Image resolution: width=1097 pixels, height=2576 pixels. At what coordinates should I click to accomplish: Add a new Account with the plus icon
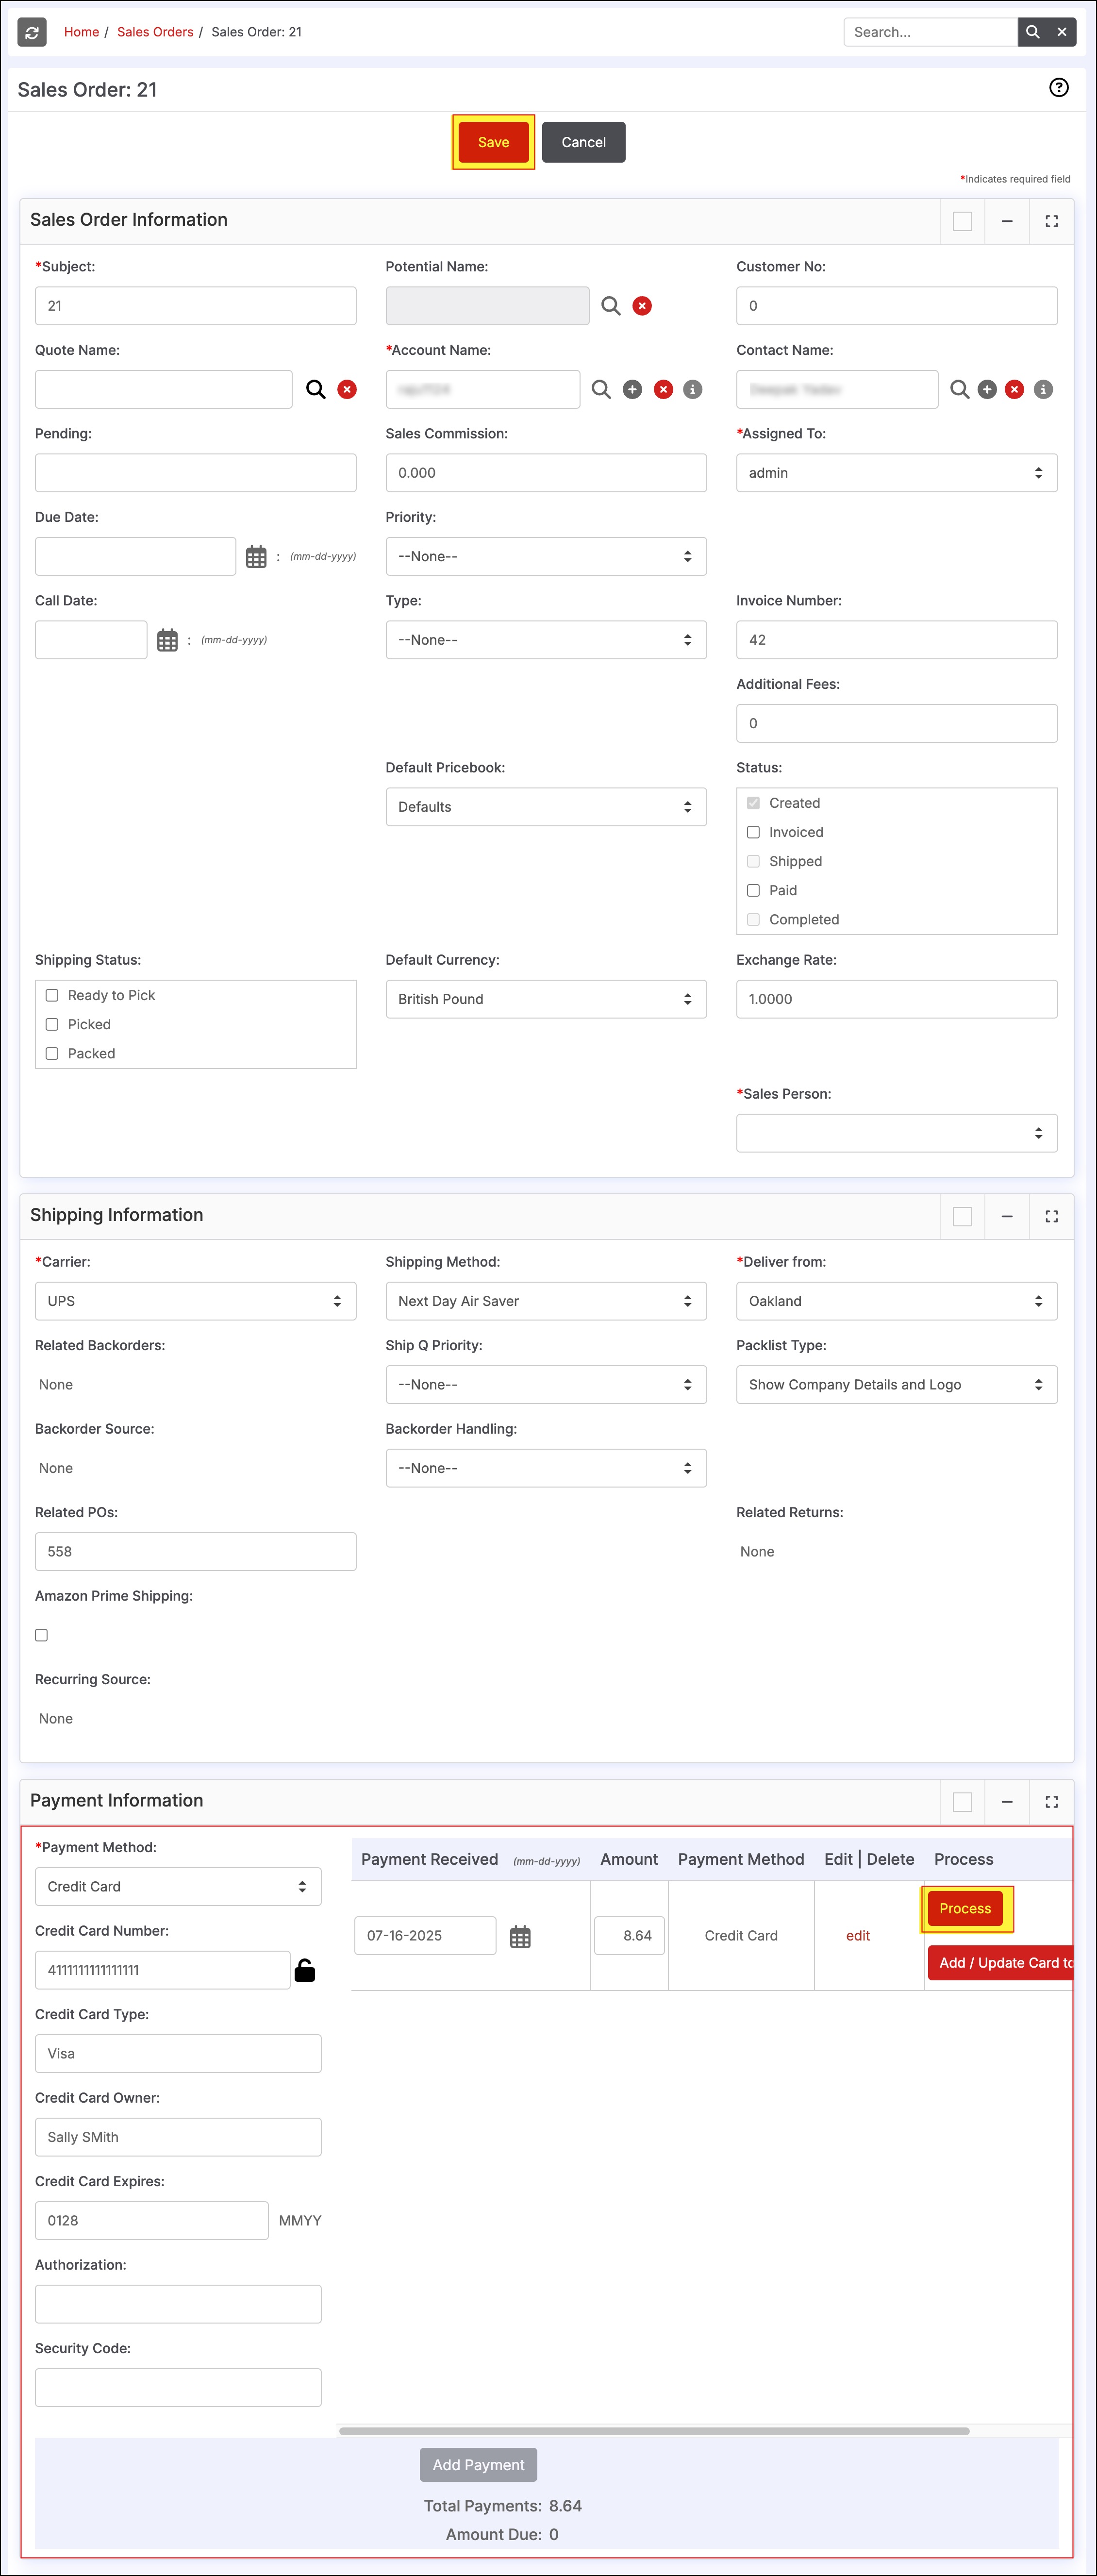coord(632,389)
